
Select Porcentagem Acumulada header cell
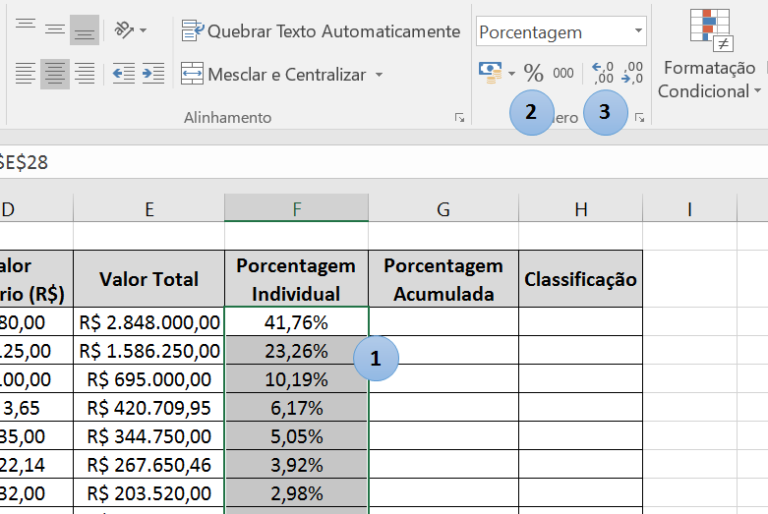pyautogui.click(x=443, y=279)
